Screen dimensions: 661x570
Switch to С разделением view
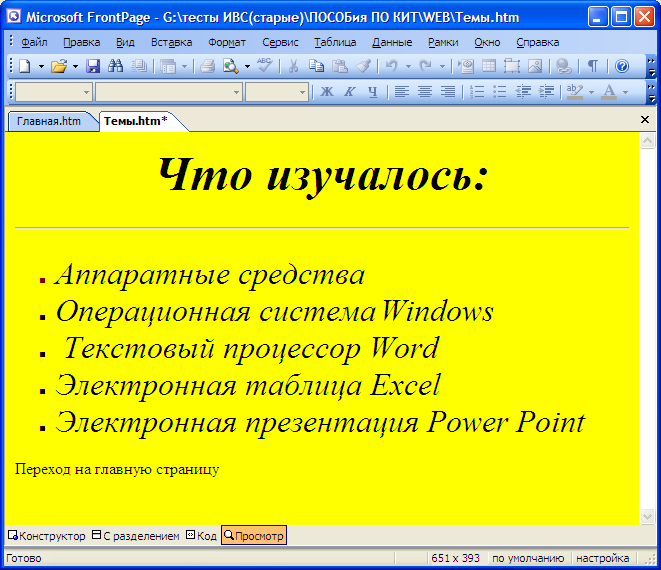pyautogui.click(x=136, y=536)
